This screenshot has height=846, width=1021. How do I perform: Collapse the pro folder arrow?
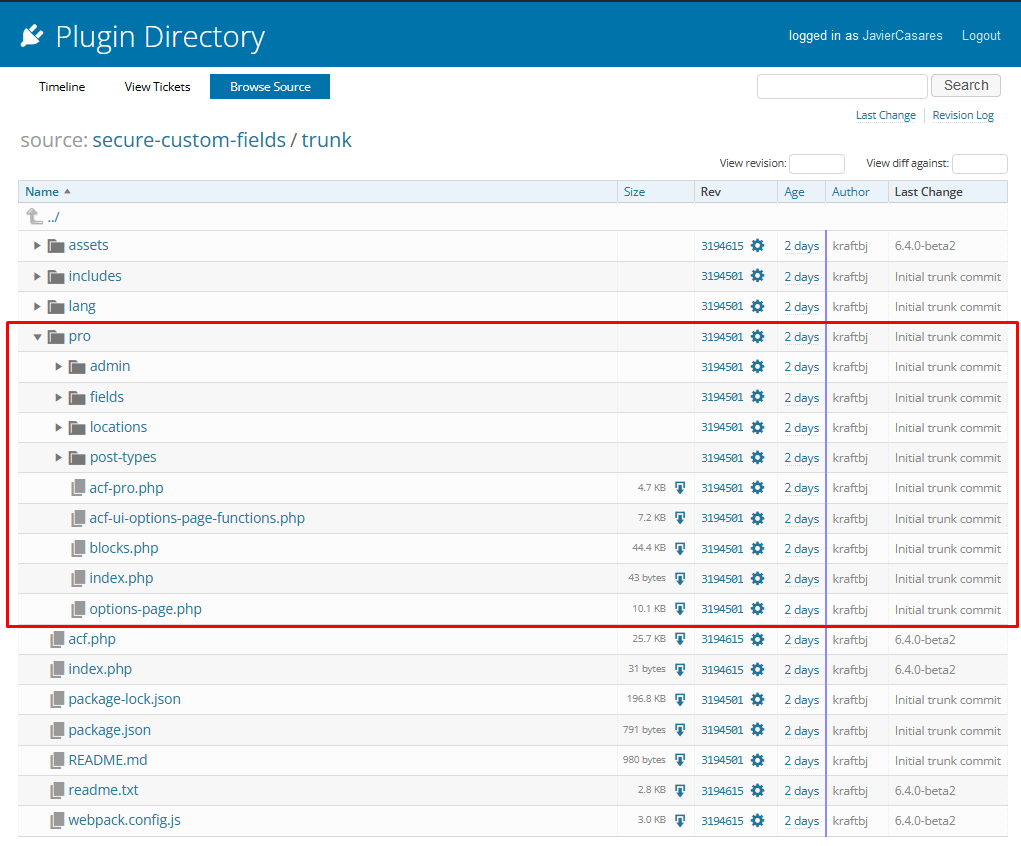pos(37,337)
